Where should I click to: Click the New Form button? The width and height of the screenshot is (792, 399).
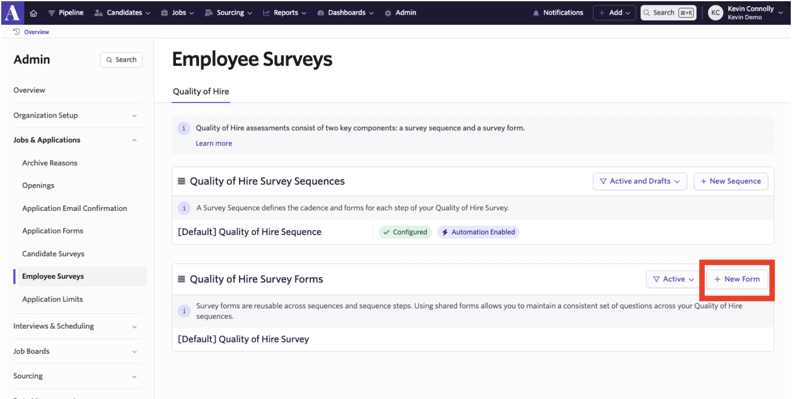(737, 279)
